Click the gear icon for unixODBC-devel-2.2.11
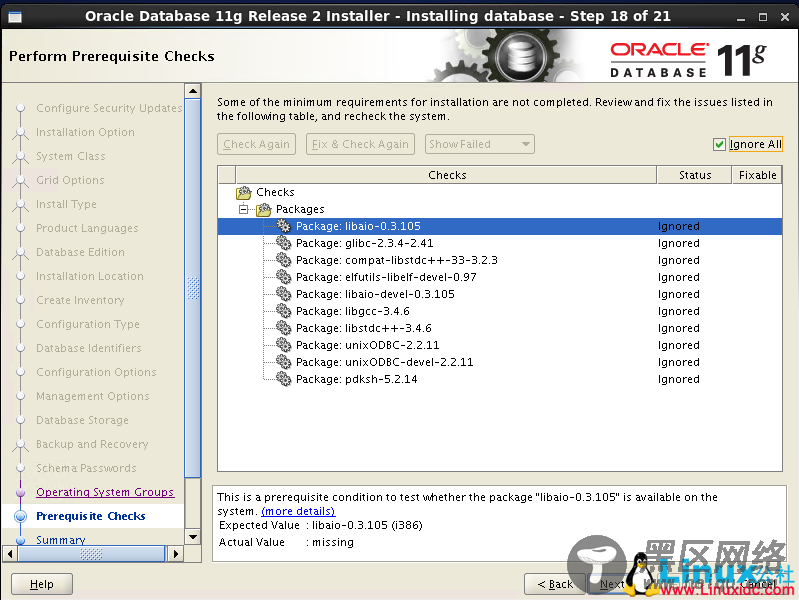 coord(283,362)
